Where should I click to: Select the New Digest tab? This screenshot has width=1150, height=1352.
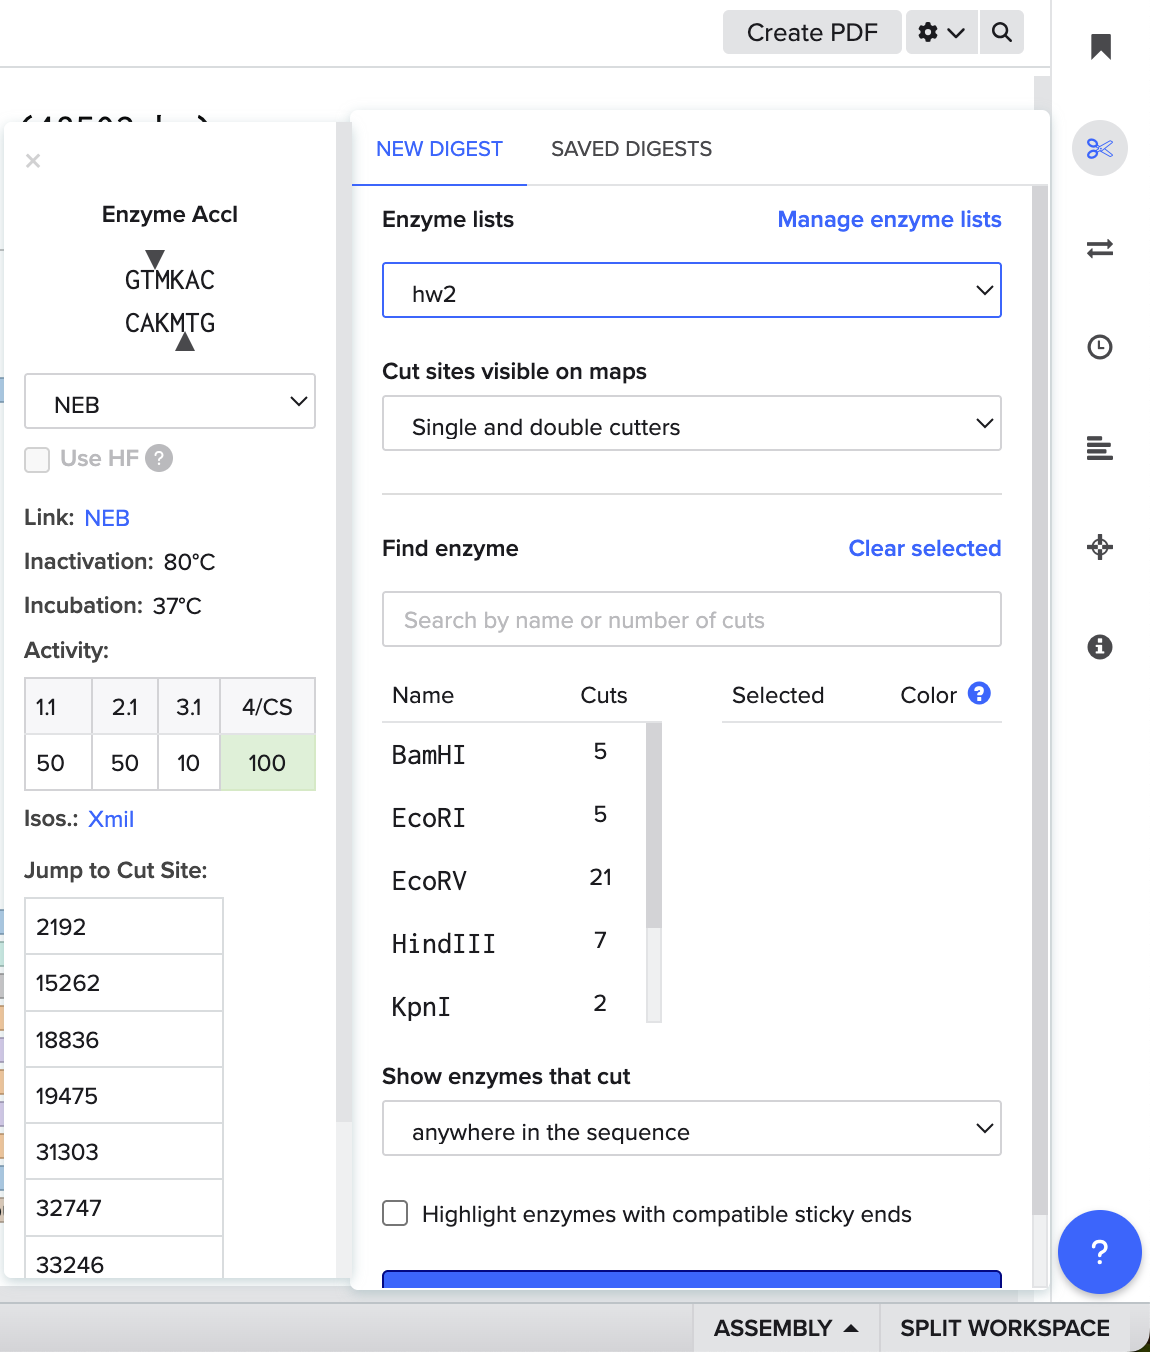pos(439,149)
